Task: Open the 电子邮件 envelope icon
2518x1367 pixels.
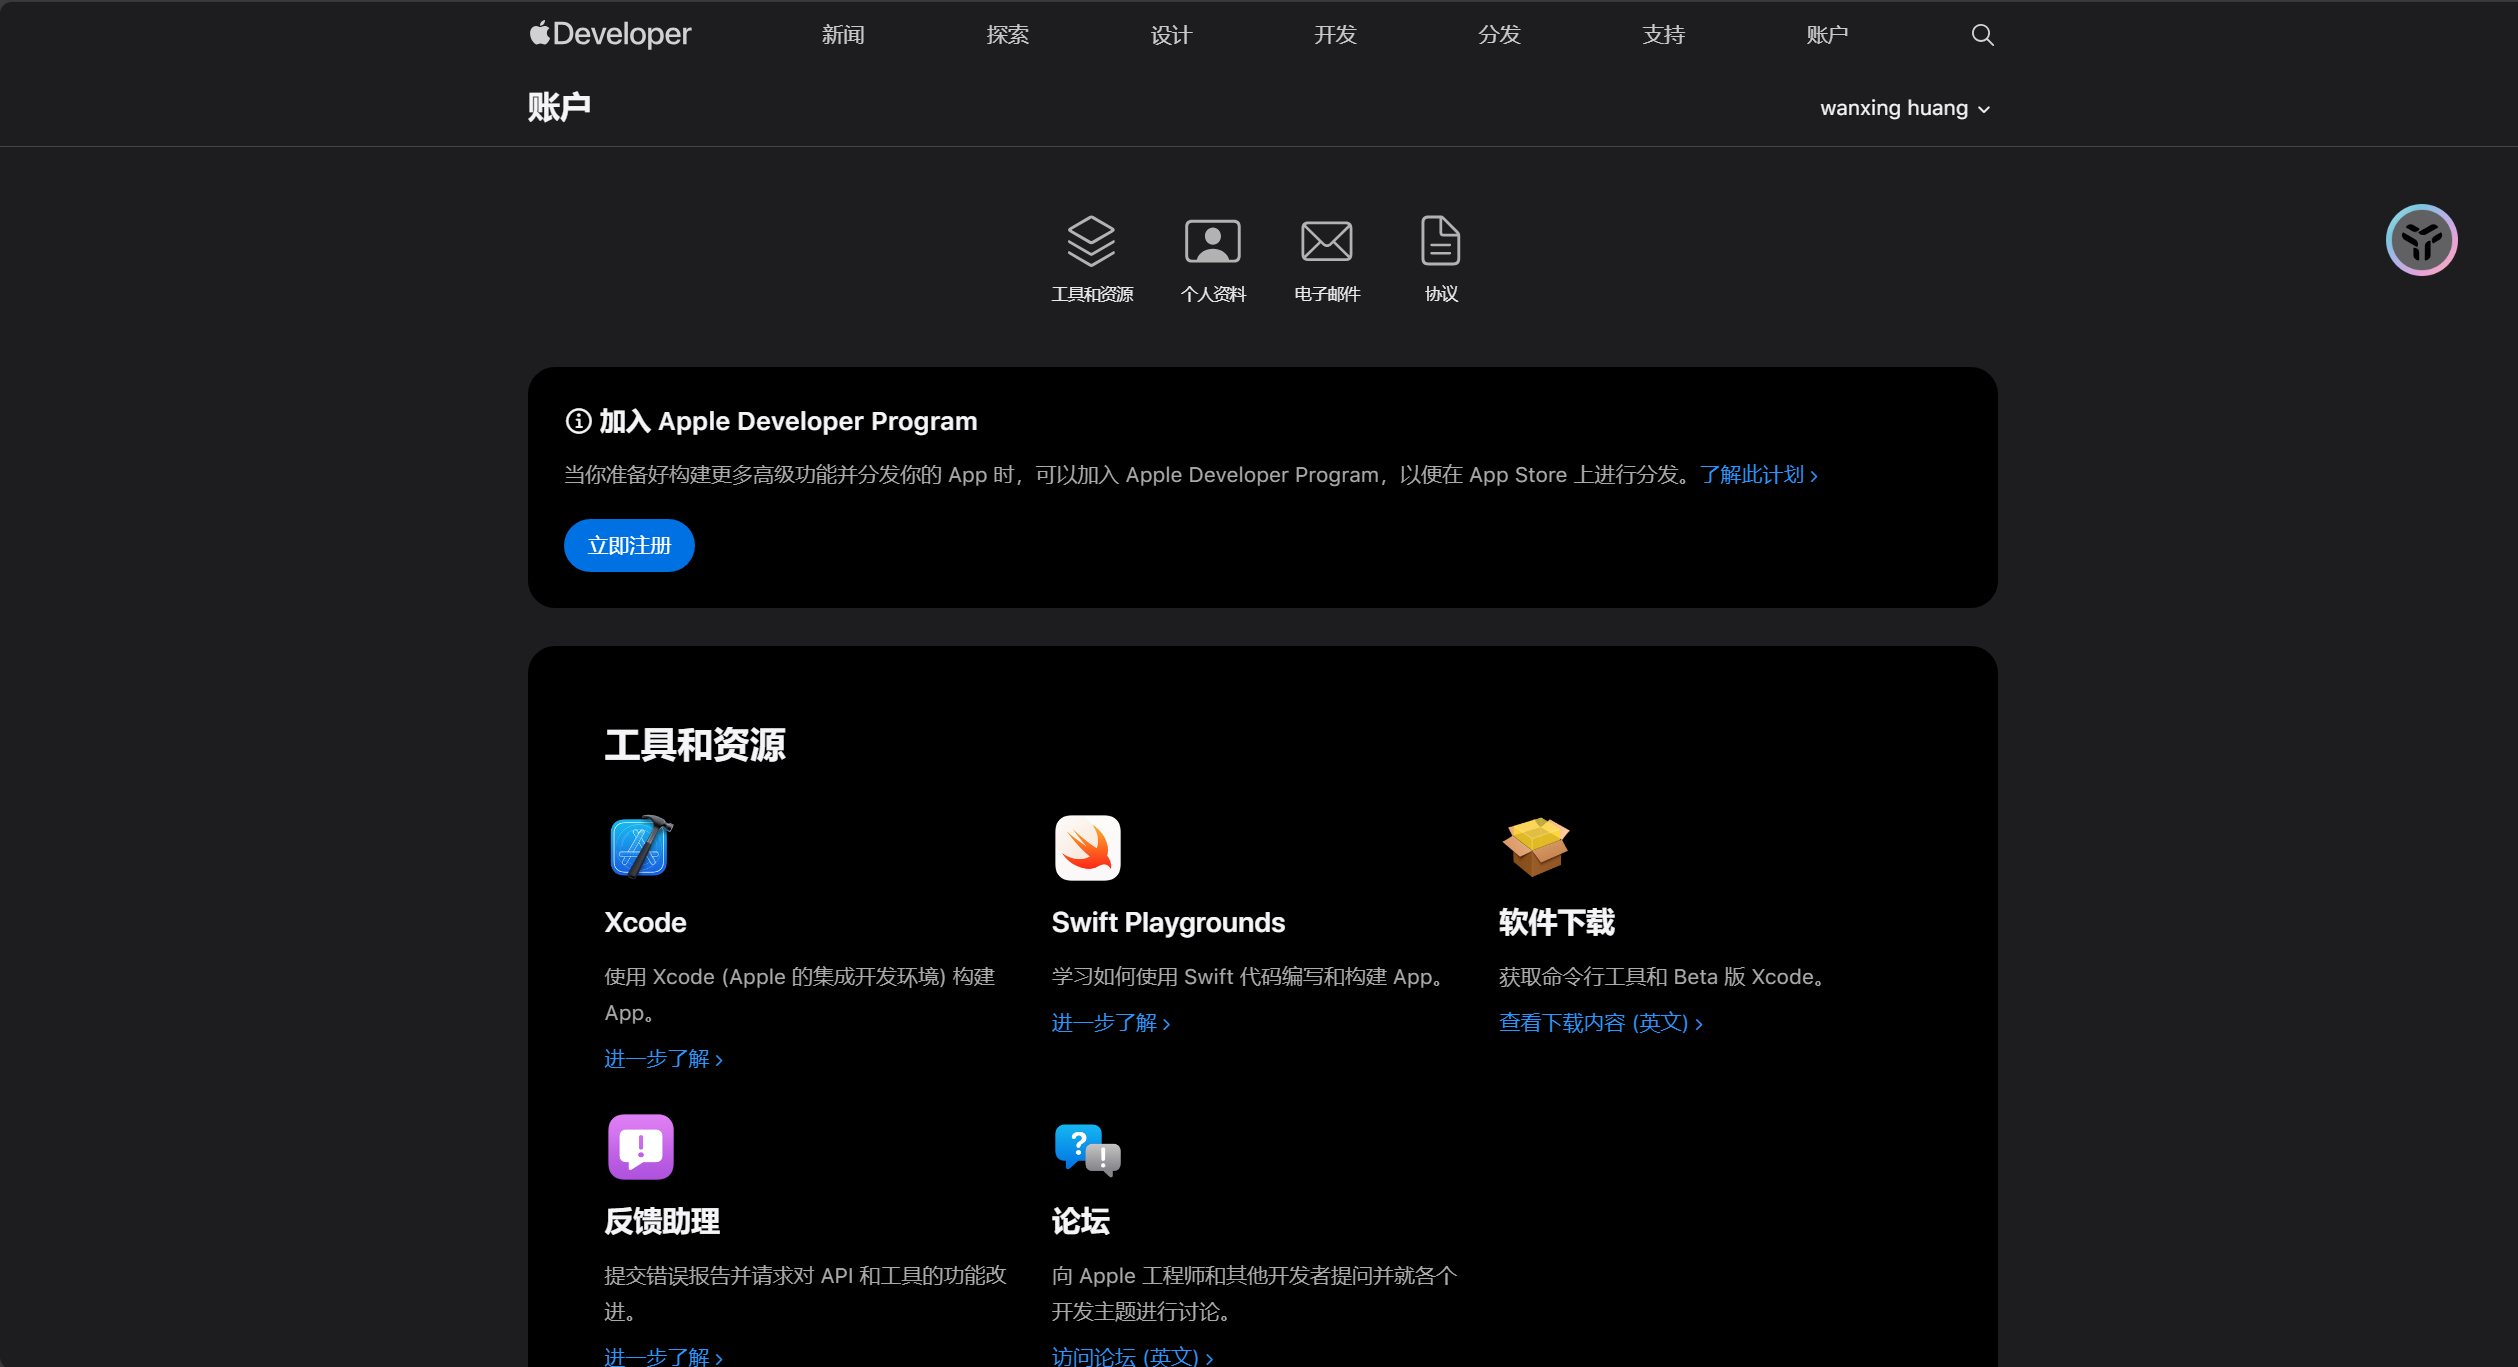Action: tap(1326, 242)
